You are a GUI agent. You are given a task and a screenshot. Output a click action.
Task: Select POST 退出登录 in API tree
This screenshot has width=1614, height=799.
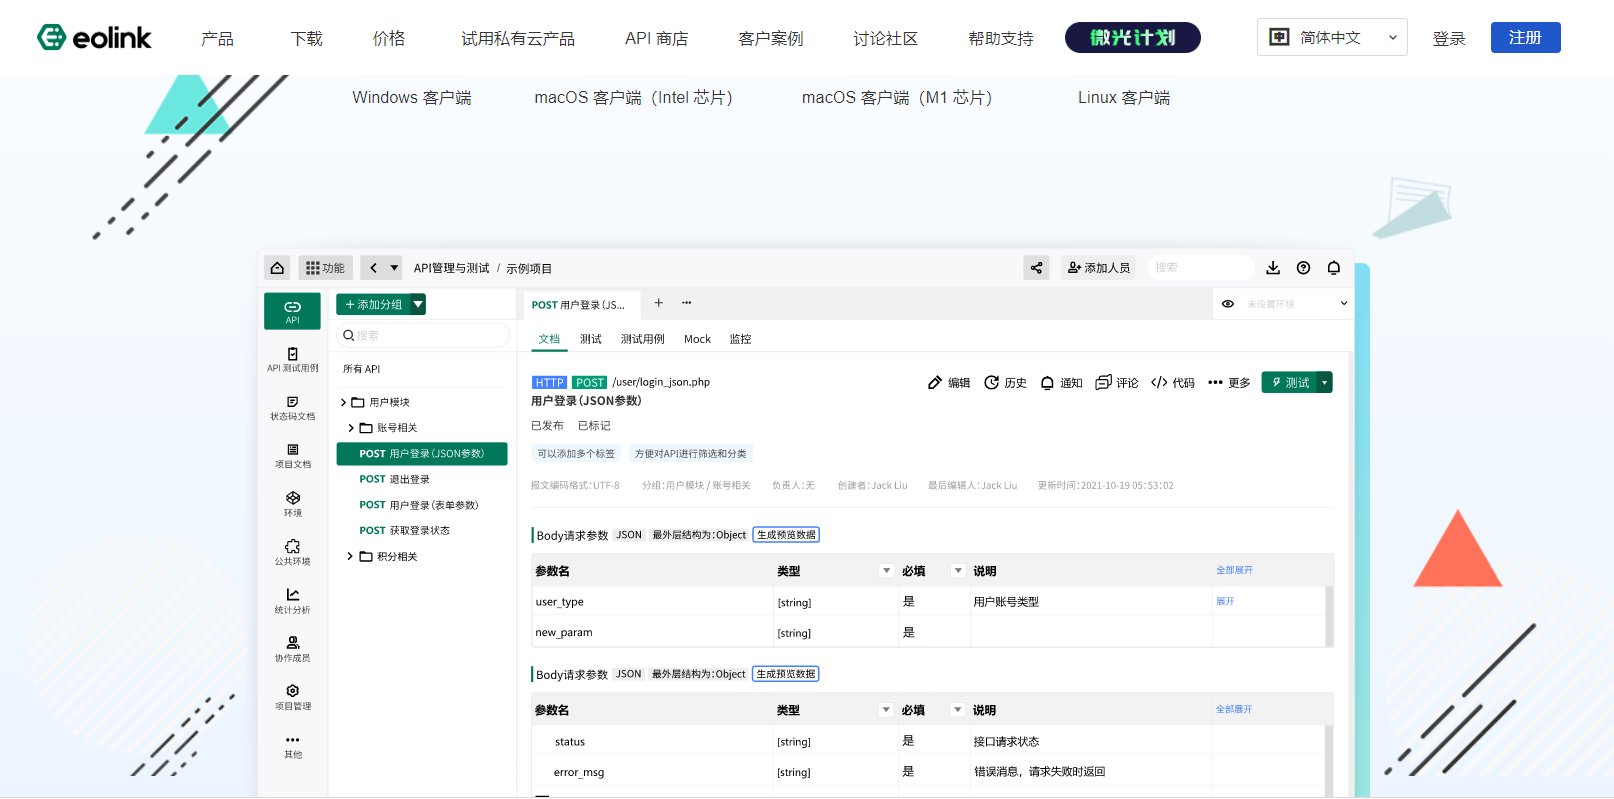pyautogui.click(x=395, y=480)
